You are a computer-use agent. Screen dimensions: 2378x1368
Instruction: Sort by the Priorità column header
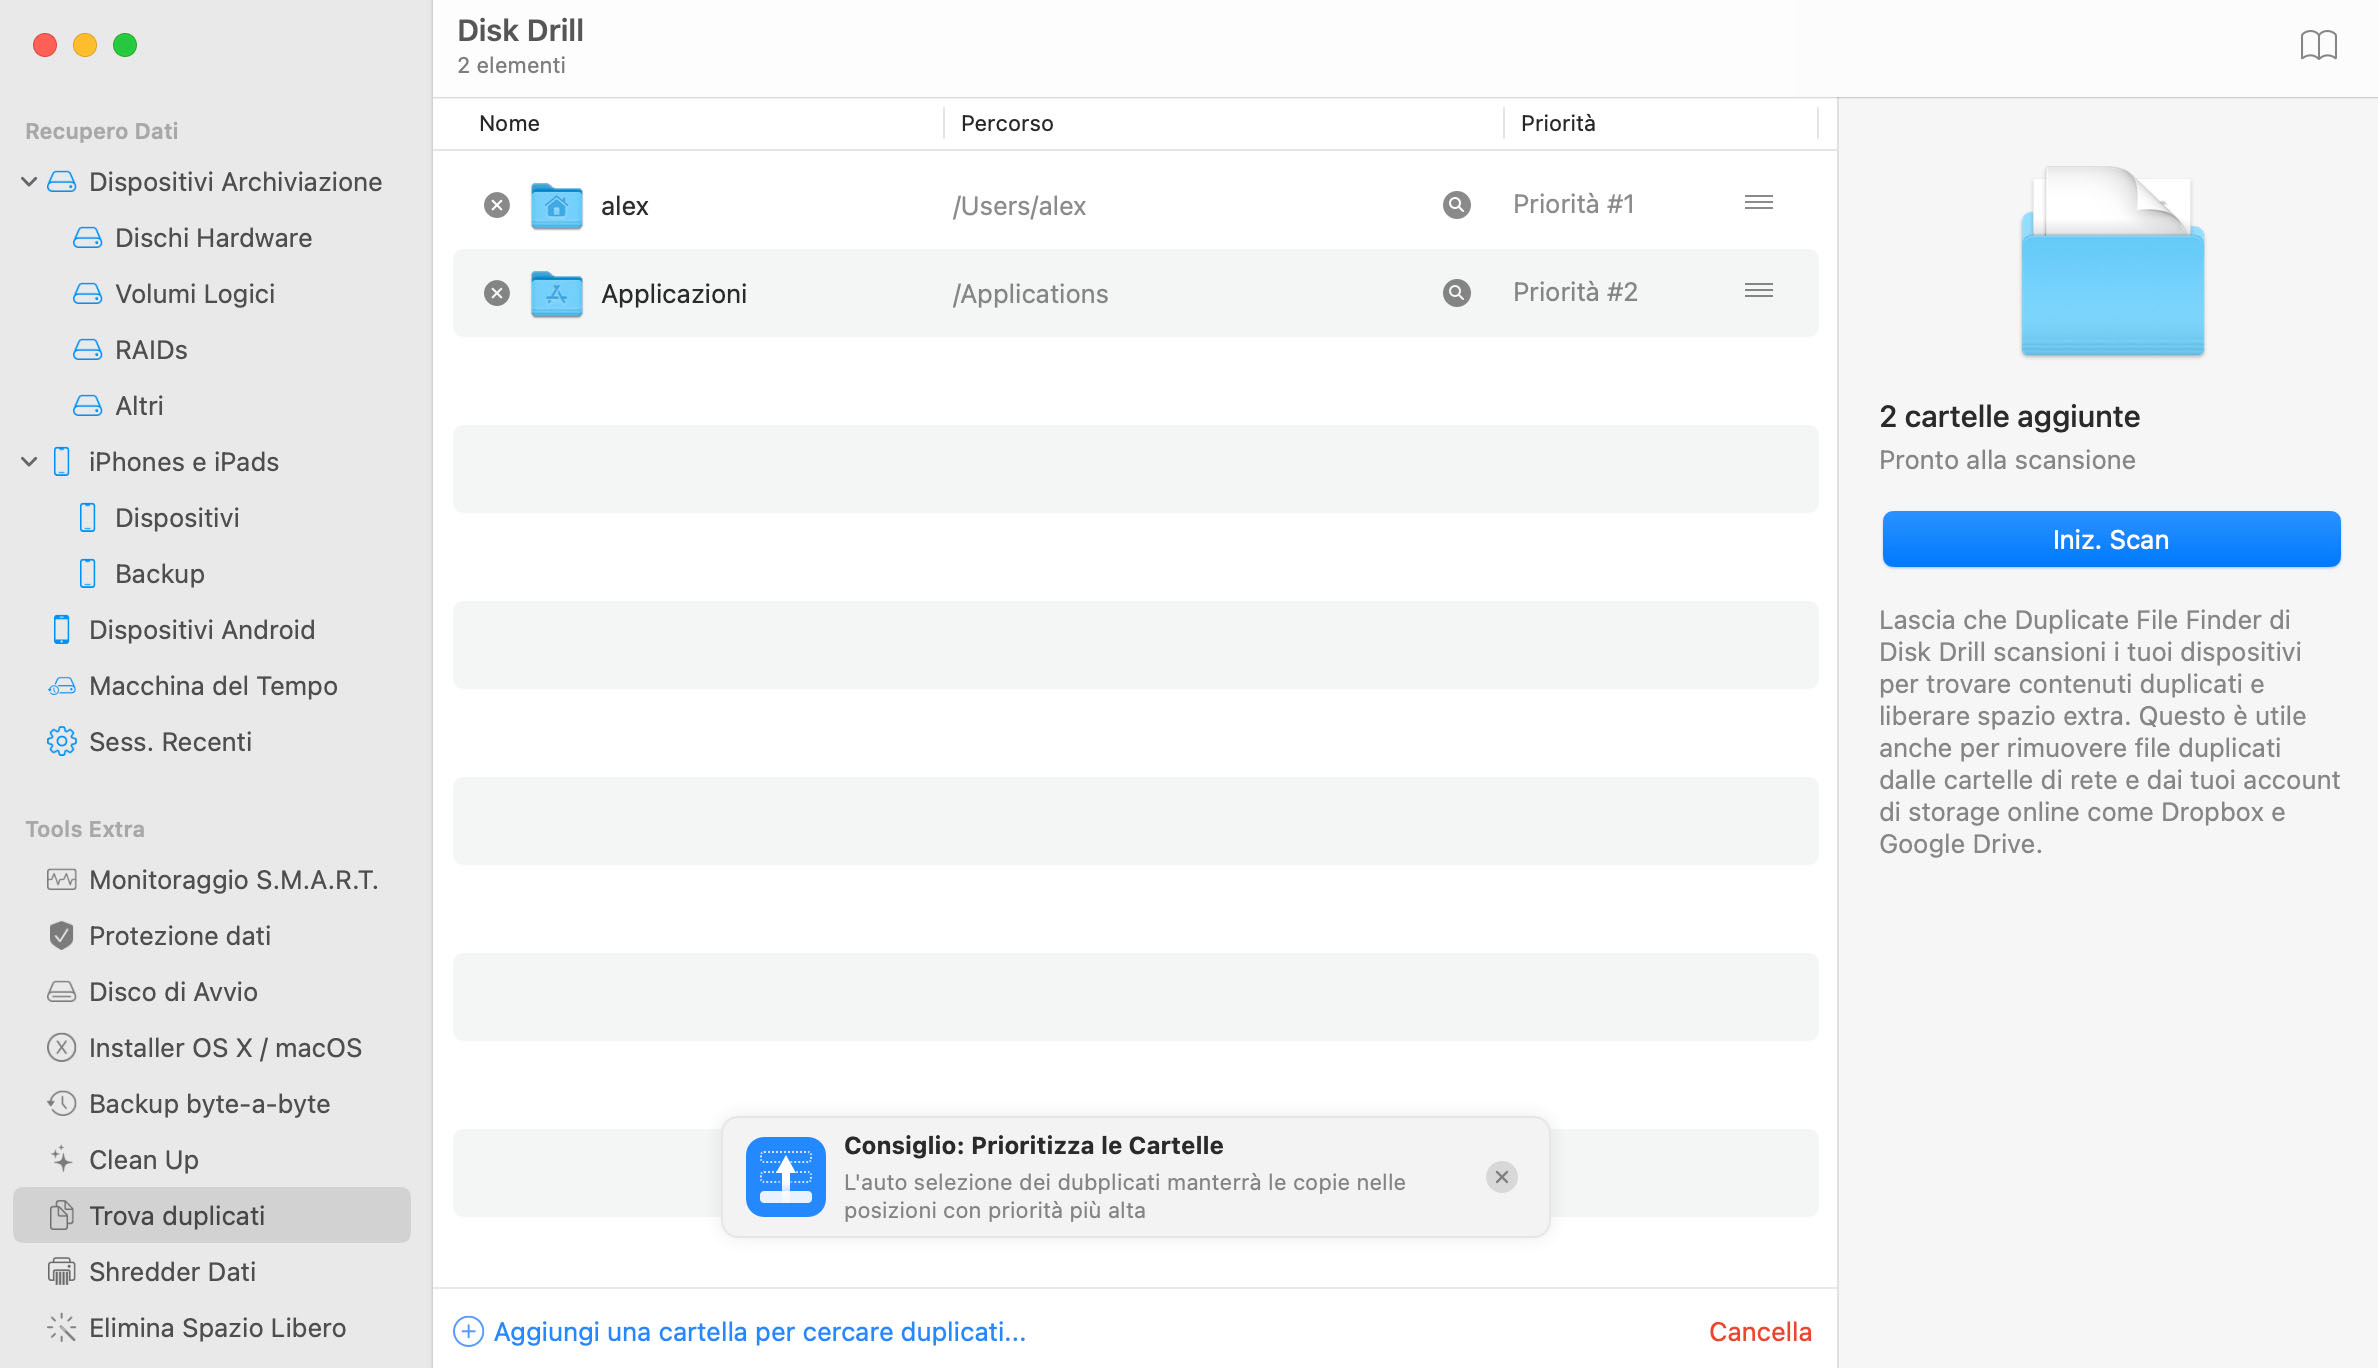[x=1558, y=123]
